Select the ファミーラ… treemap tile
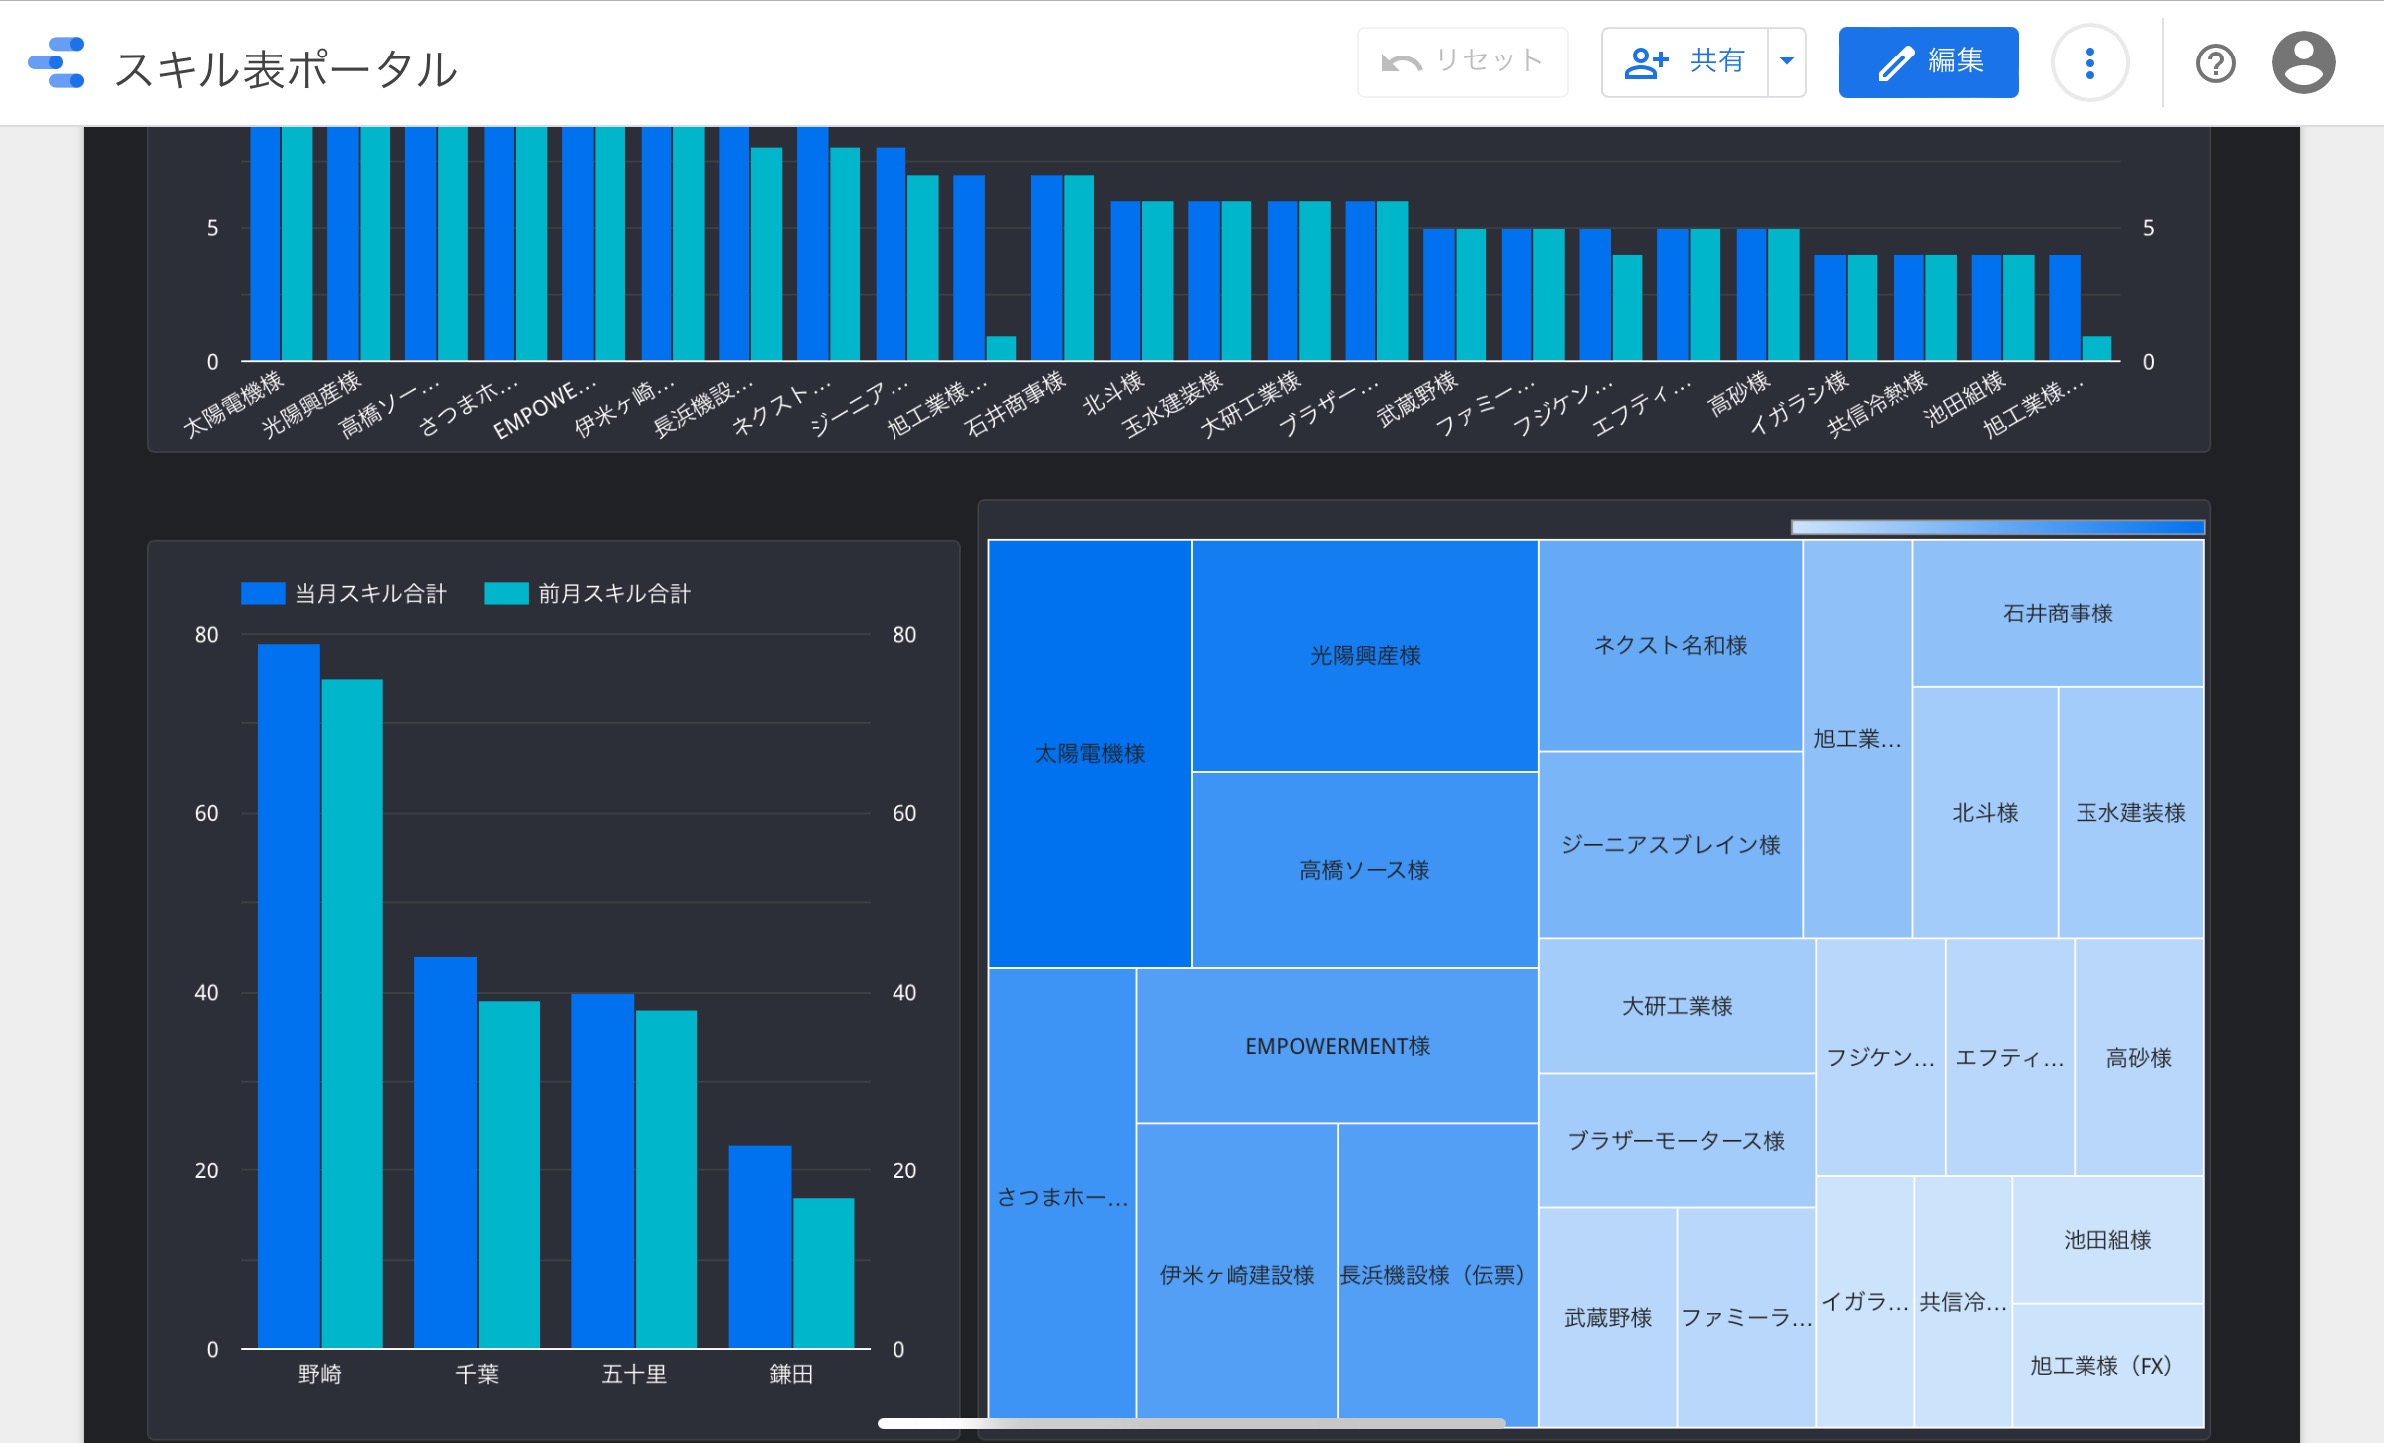 pyautogui.click(x=1746, y=1317)
